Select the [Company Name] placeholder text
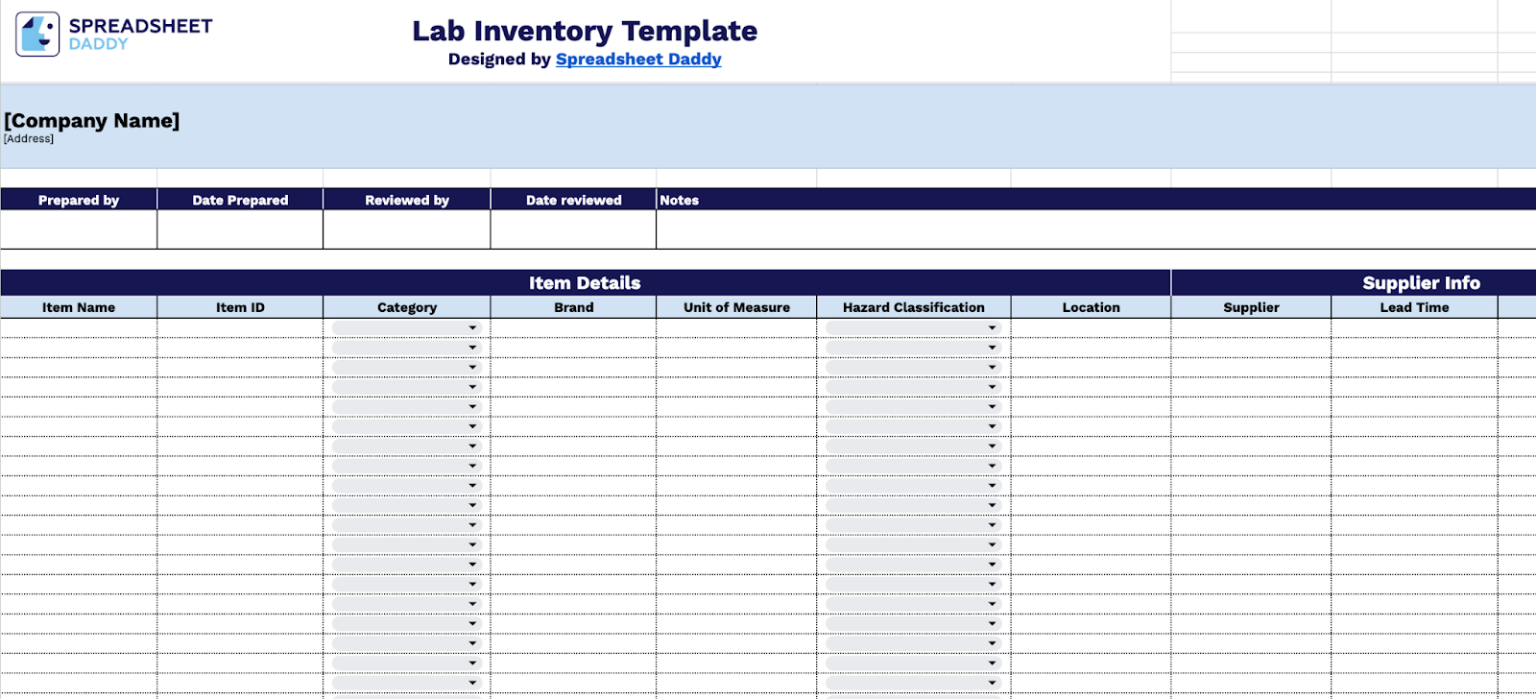Viewport: 1536px width, 699px height. [x=91, y=120]
